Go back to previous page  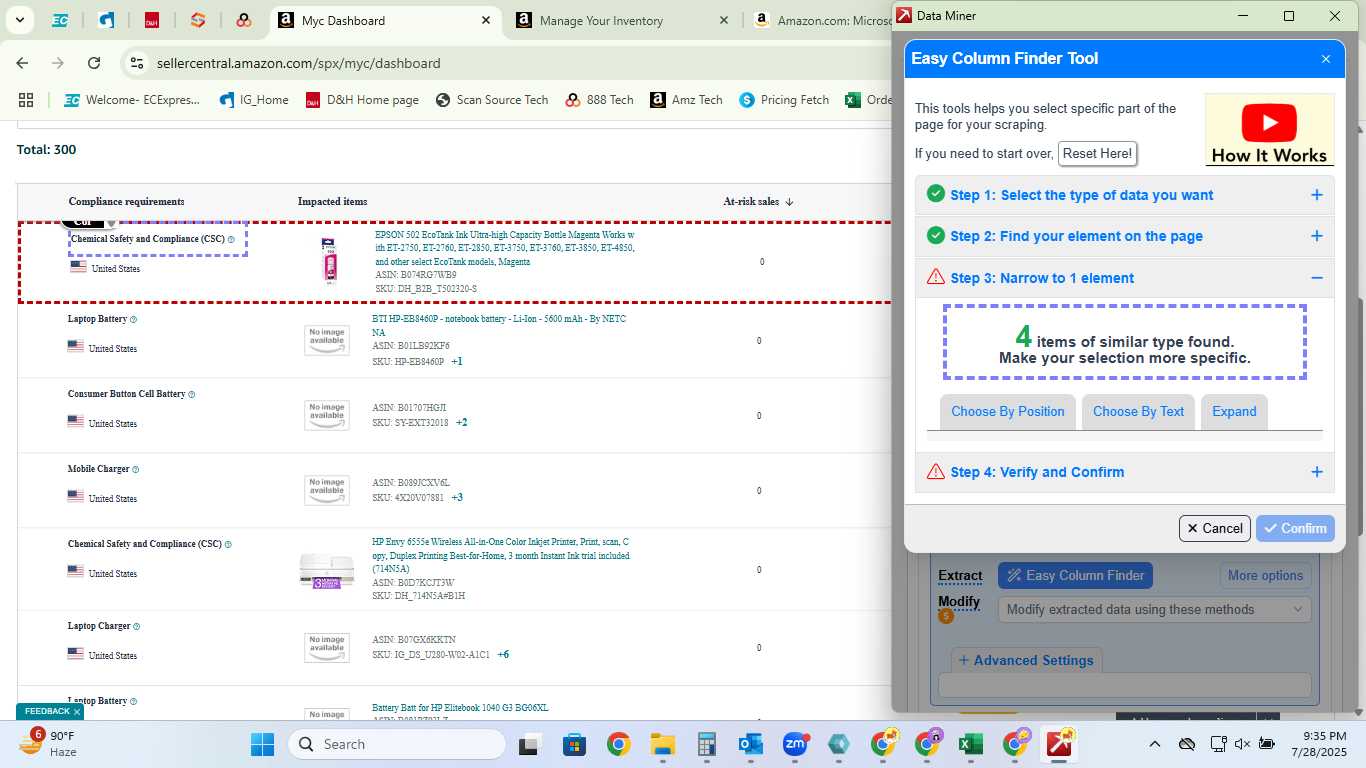[x=22, y=63]
